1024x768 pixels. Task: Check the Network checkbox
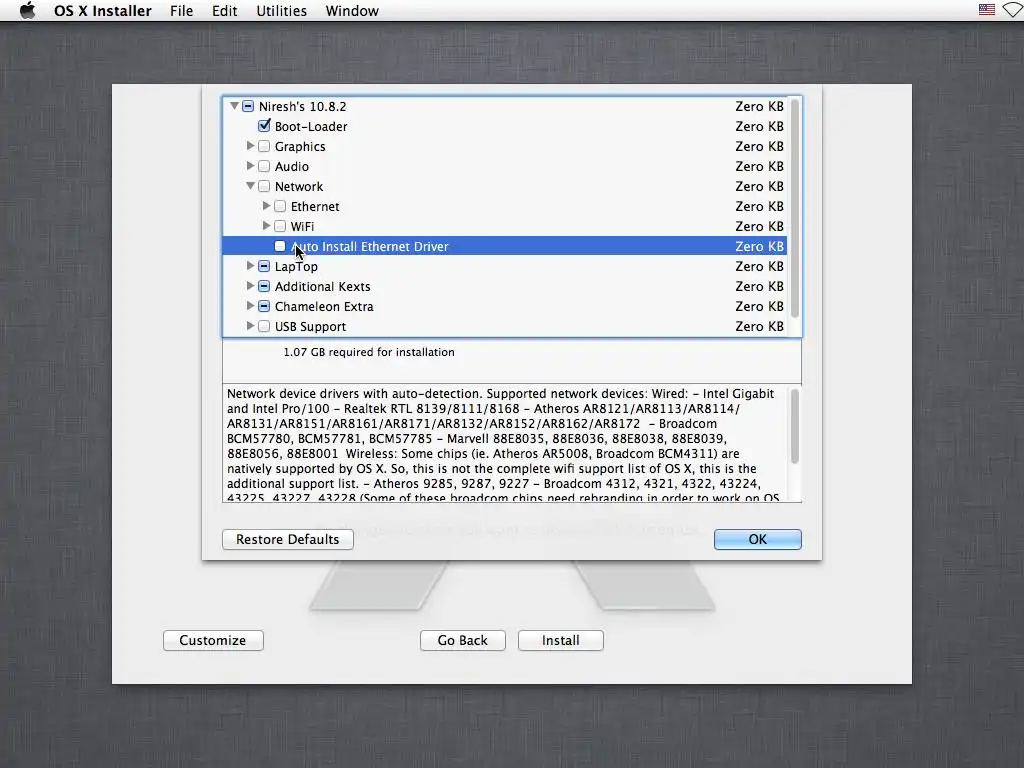pyautogui.click(x=264, y=186)
